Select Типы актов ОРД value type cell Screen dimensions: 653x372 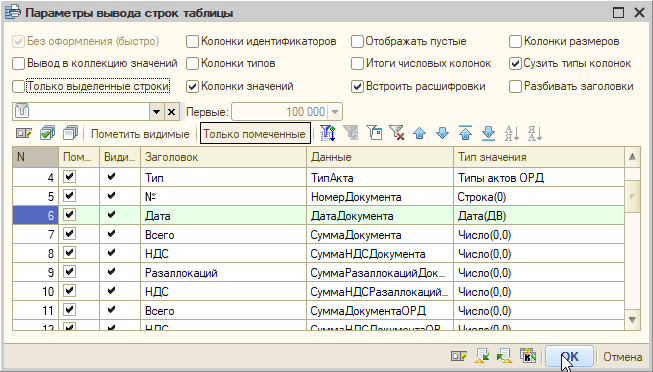pos(539,178)
